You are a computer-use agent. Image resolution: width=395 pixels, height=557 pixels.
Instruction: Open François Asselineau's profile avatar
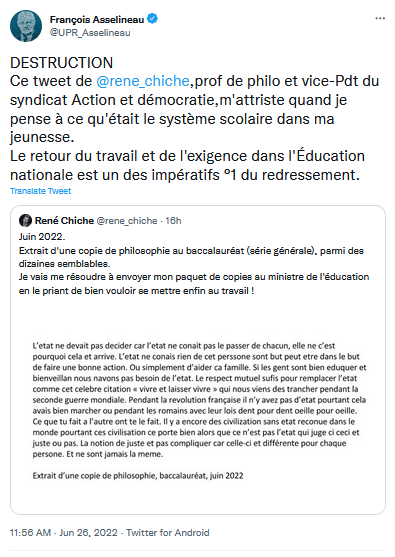[x=26, y=26]
